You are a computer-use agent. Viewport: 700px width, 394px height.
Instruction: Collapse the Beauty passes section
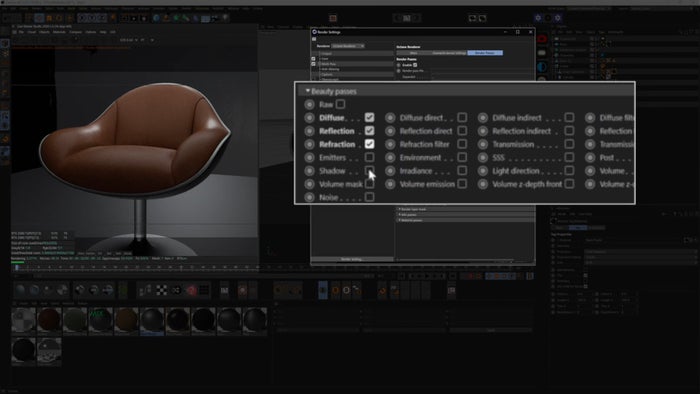[308, 91]
